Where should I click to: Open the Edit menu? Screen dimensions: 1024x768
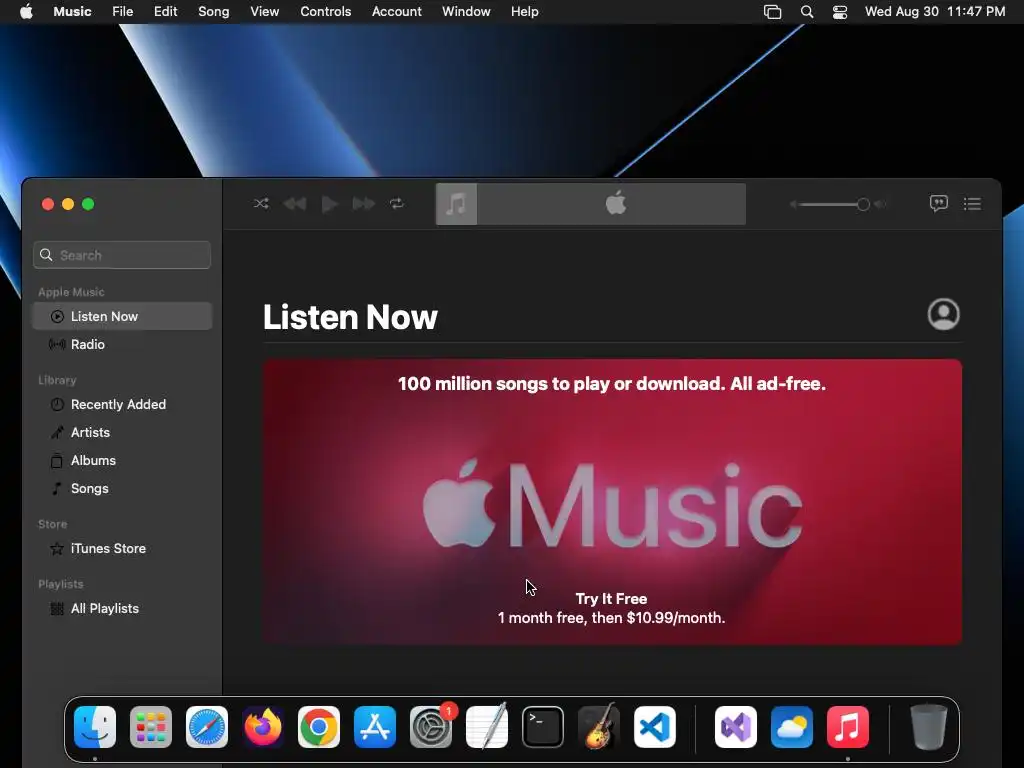tap(165, 12)
